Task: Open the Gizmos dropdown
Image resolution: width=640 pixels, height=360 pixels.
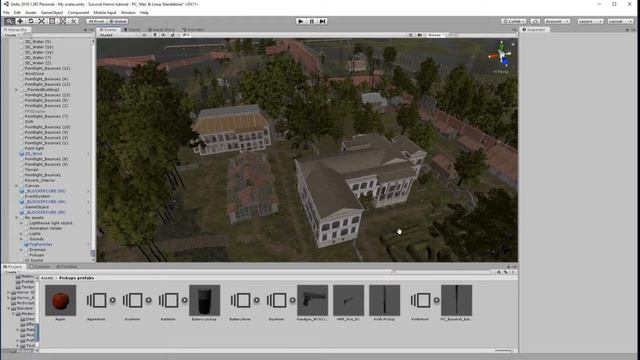Action: pos(436,35)
